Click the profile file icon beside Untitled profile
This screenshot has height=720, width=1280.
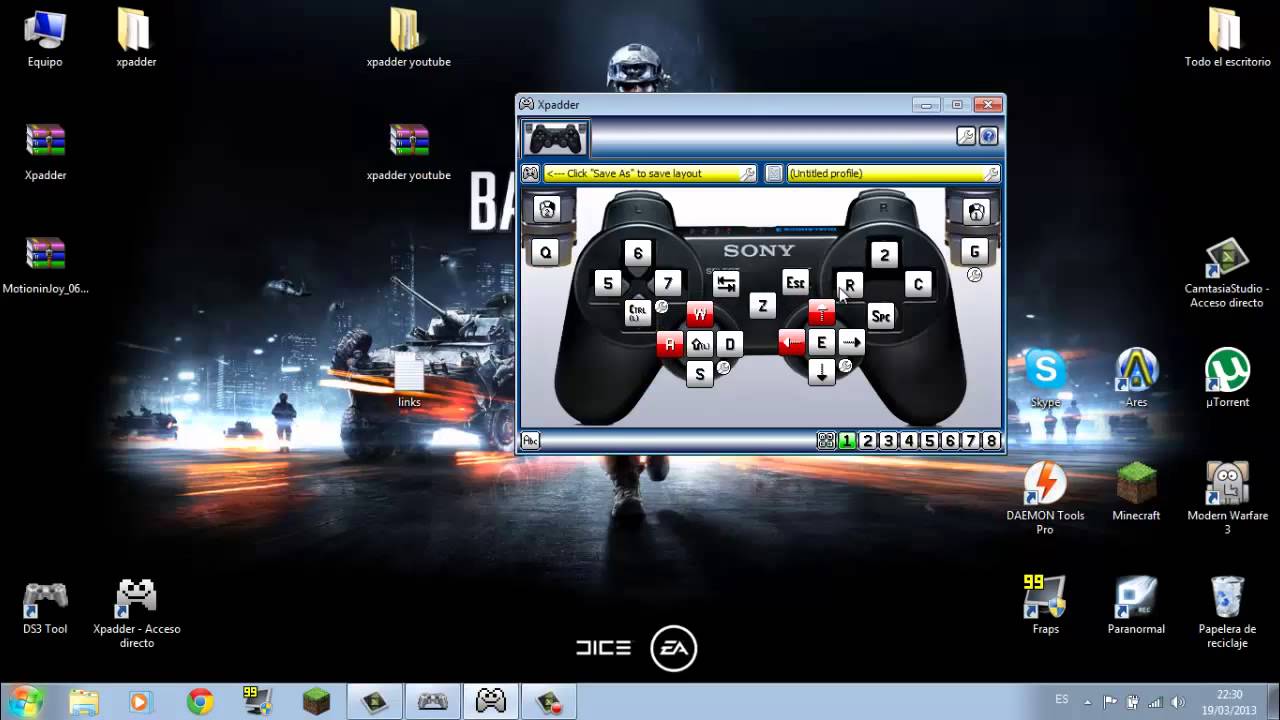point(774,173)
